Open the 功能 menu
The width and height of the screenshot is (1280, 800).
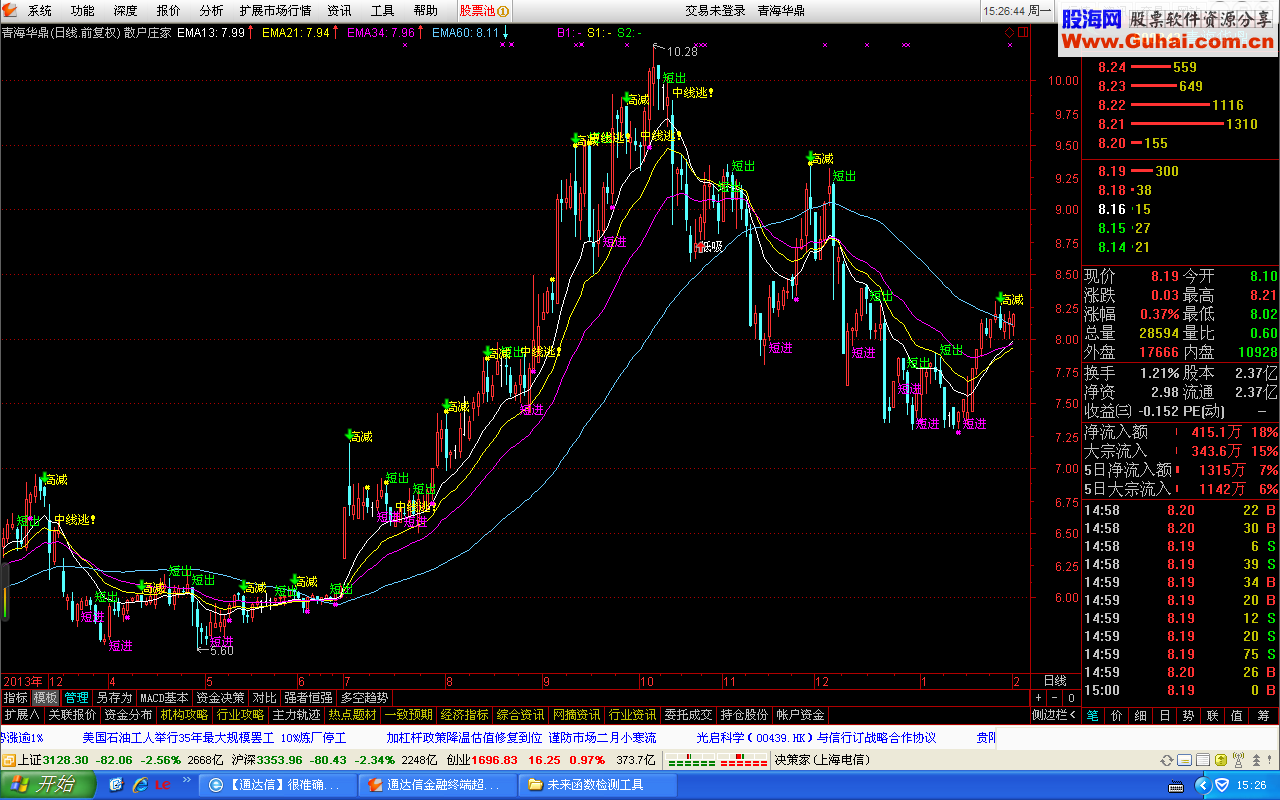point(83,11)
